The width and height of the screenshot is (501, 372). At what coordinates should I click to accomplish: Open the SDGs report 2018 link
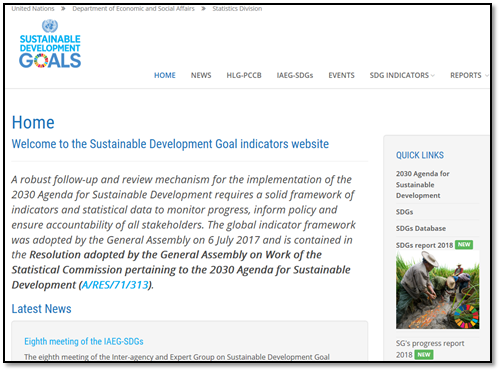coord(424,245)
